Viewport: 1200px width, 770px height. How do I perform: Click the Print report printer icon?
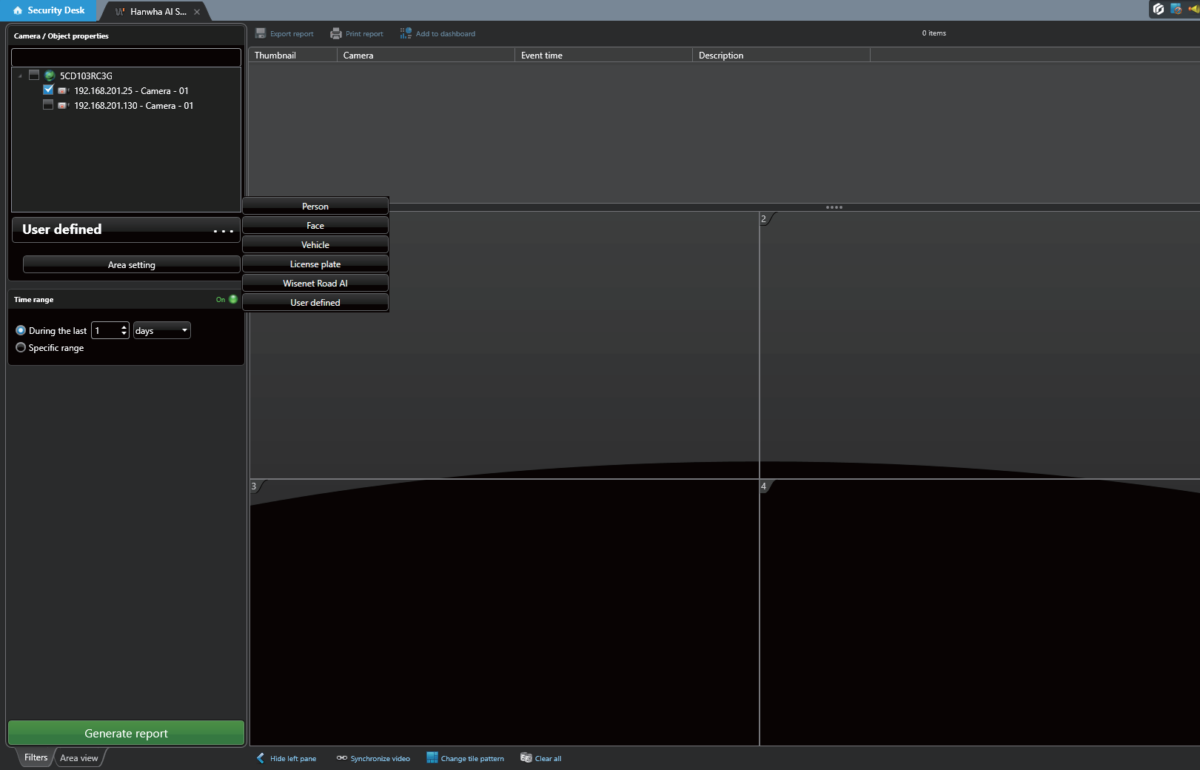pos(336,33)
